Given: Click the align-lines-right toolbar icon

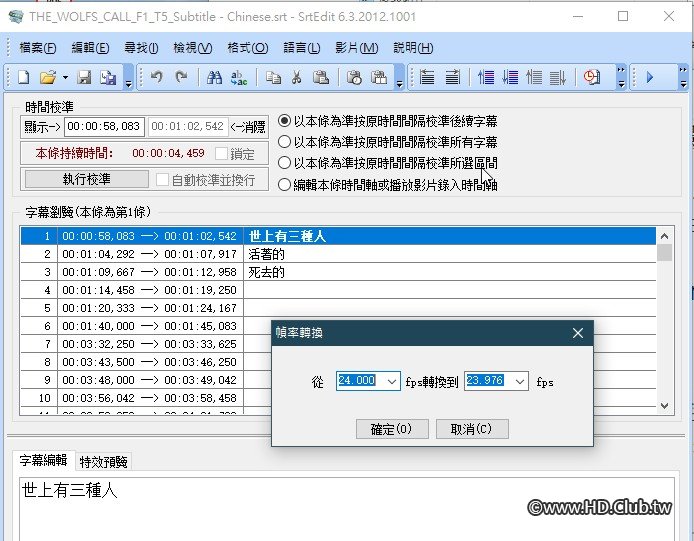Looking at the screenshot, I should [x=452, y=77].
